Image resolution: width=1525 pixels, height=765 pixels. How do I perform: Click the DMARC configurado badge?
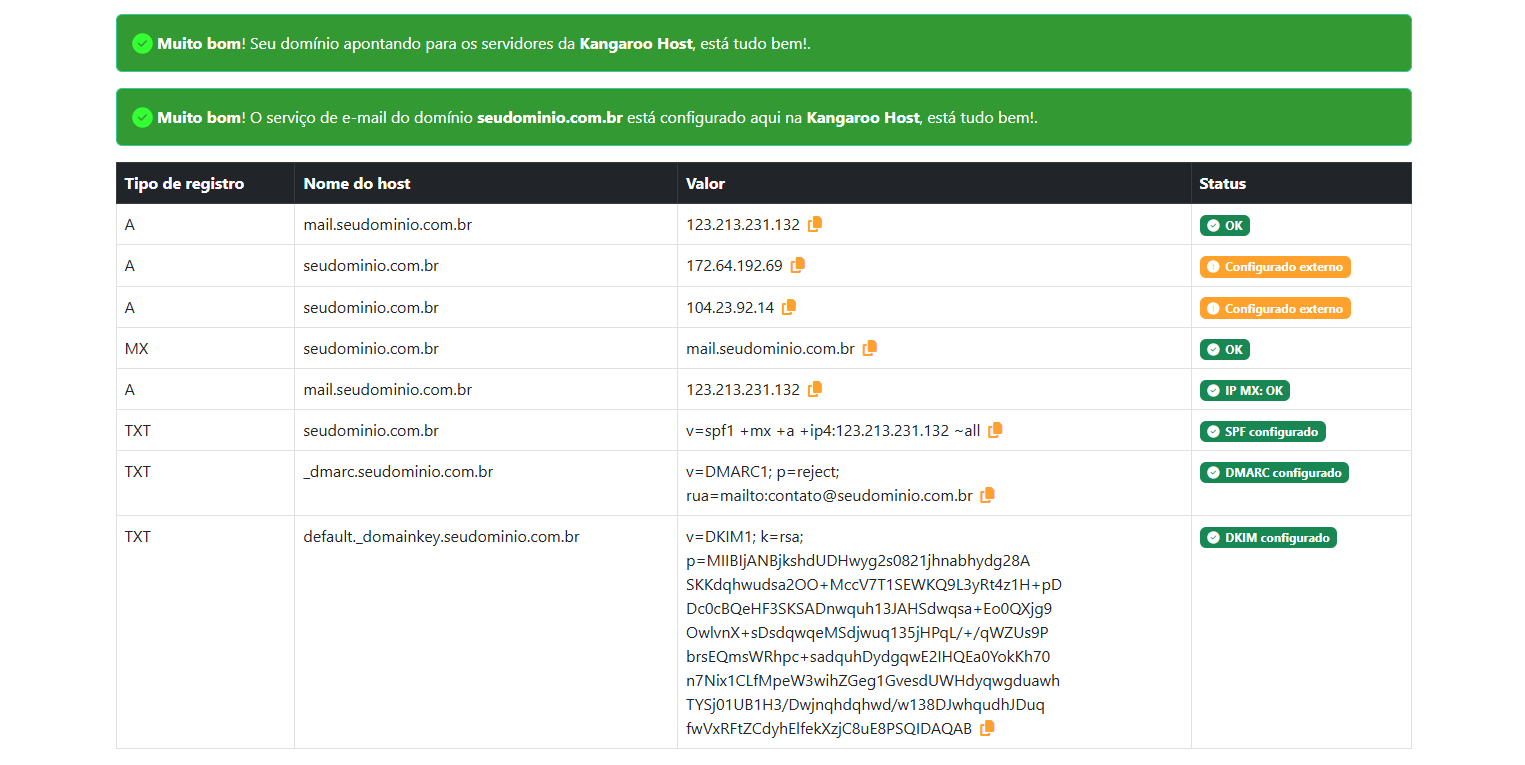pyautogui.click(x=1274, y=471)
